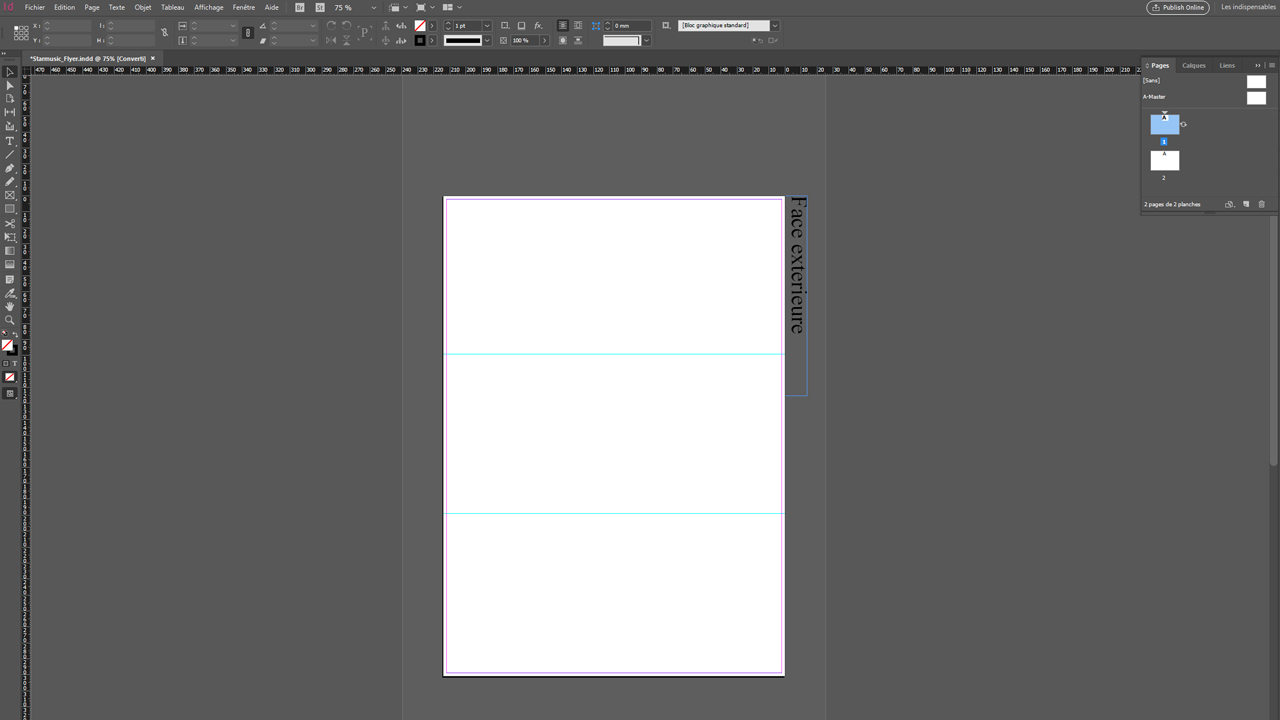Open Adobe Stock via St icon
The image size is (1280, 720).
(320, 7)
